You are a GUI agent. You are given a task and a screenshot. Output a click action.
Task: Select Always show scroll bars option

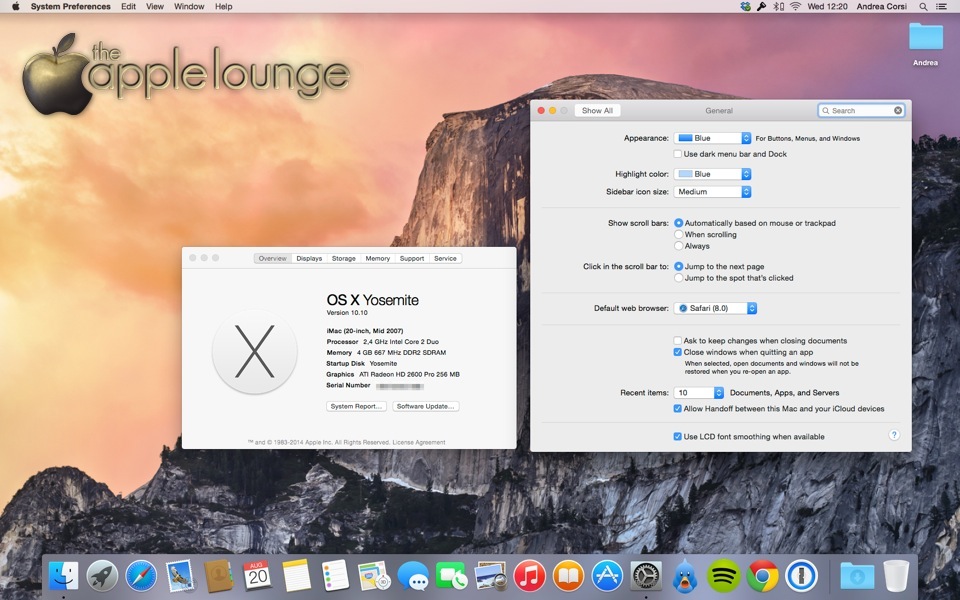(x=678, y=246)
